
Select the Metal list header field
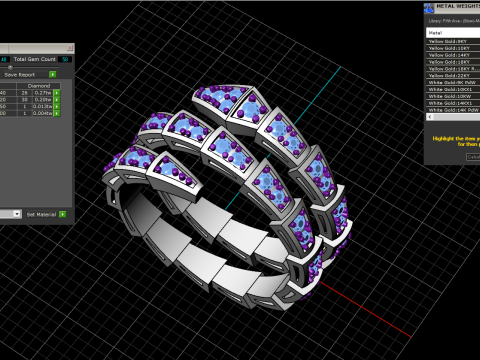(x=453, y=33)
